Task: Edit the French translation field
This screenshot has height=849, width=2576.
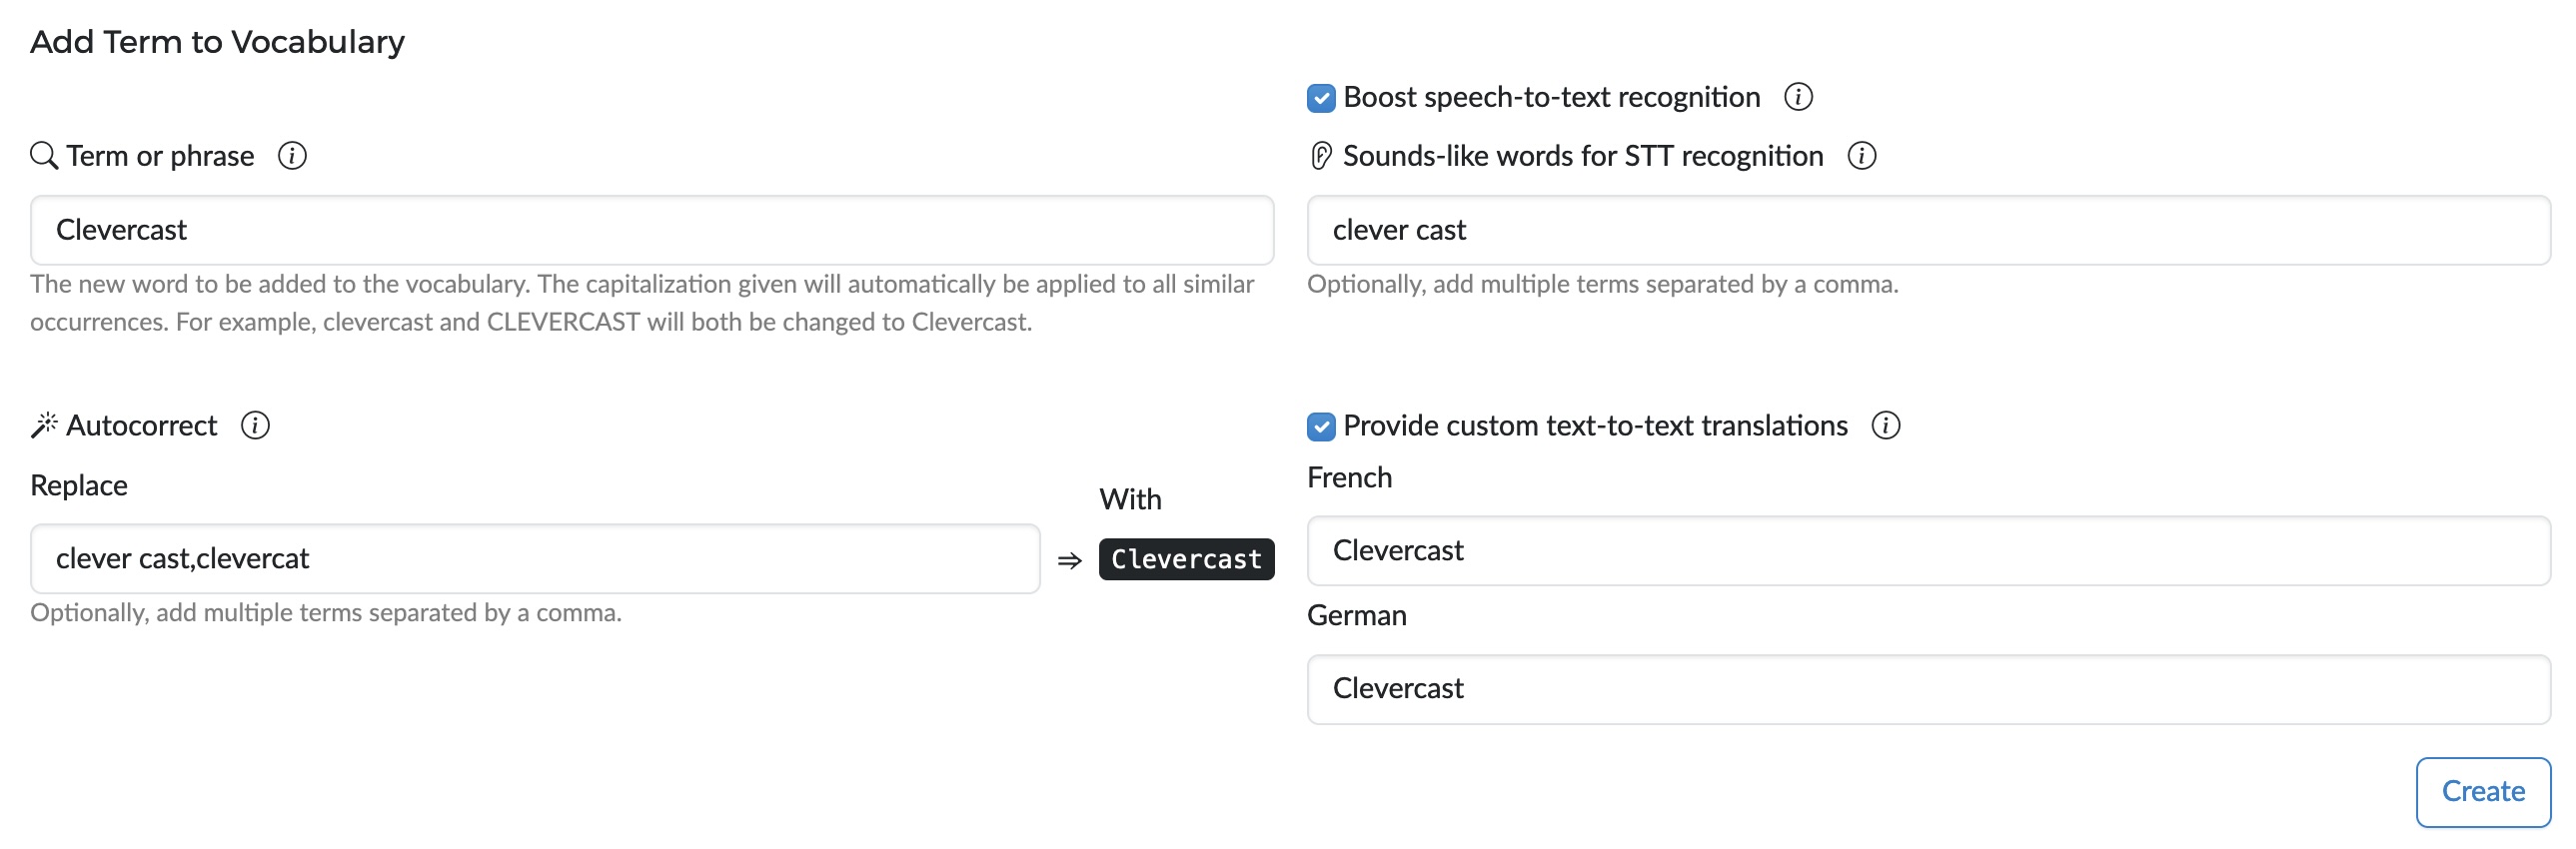Action: coord(1929,551)
